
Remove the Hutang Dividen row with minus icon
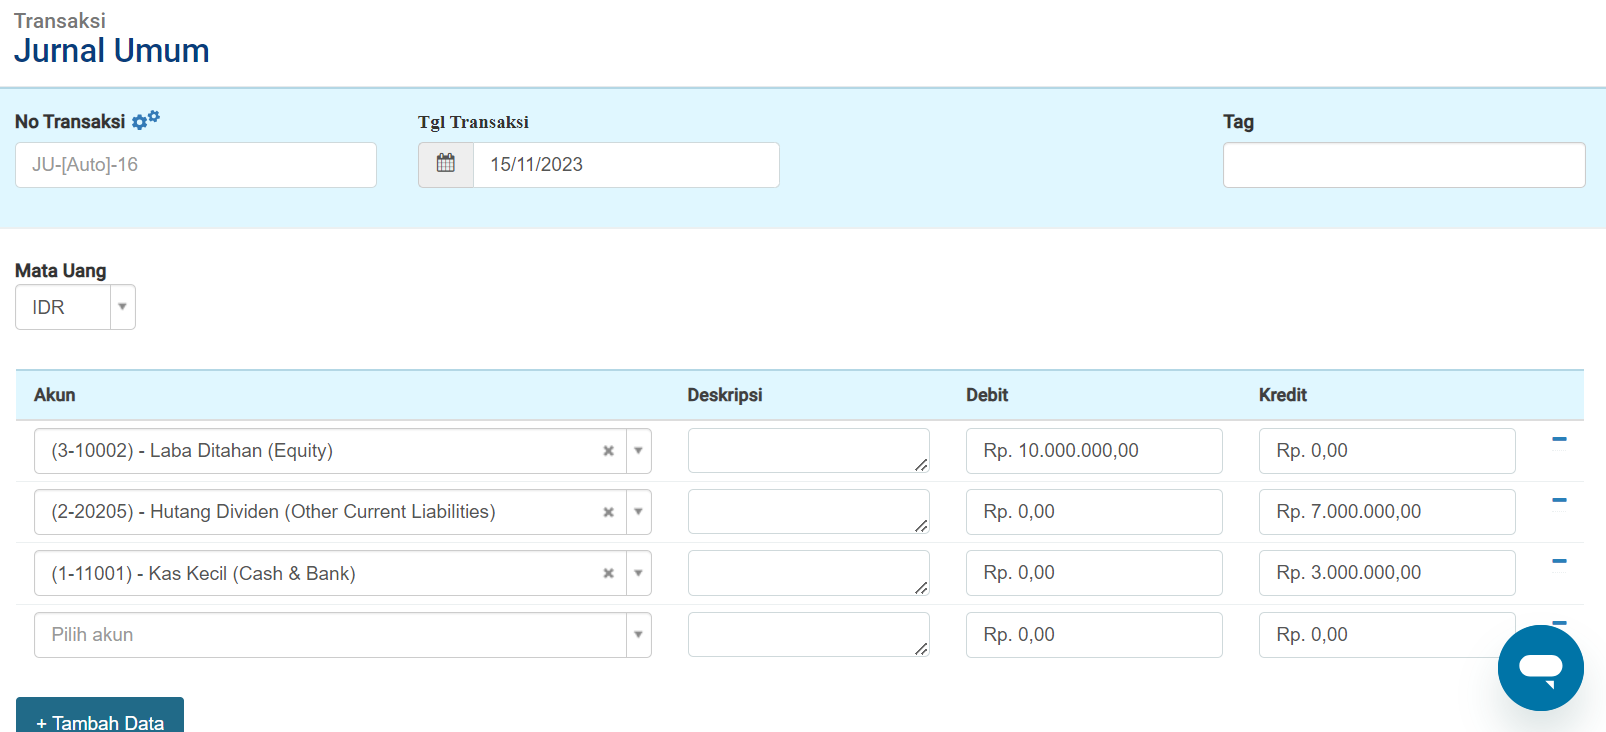[x=1558, y=500]
